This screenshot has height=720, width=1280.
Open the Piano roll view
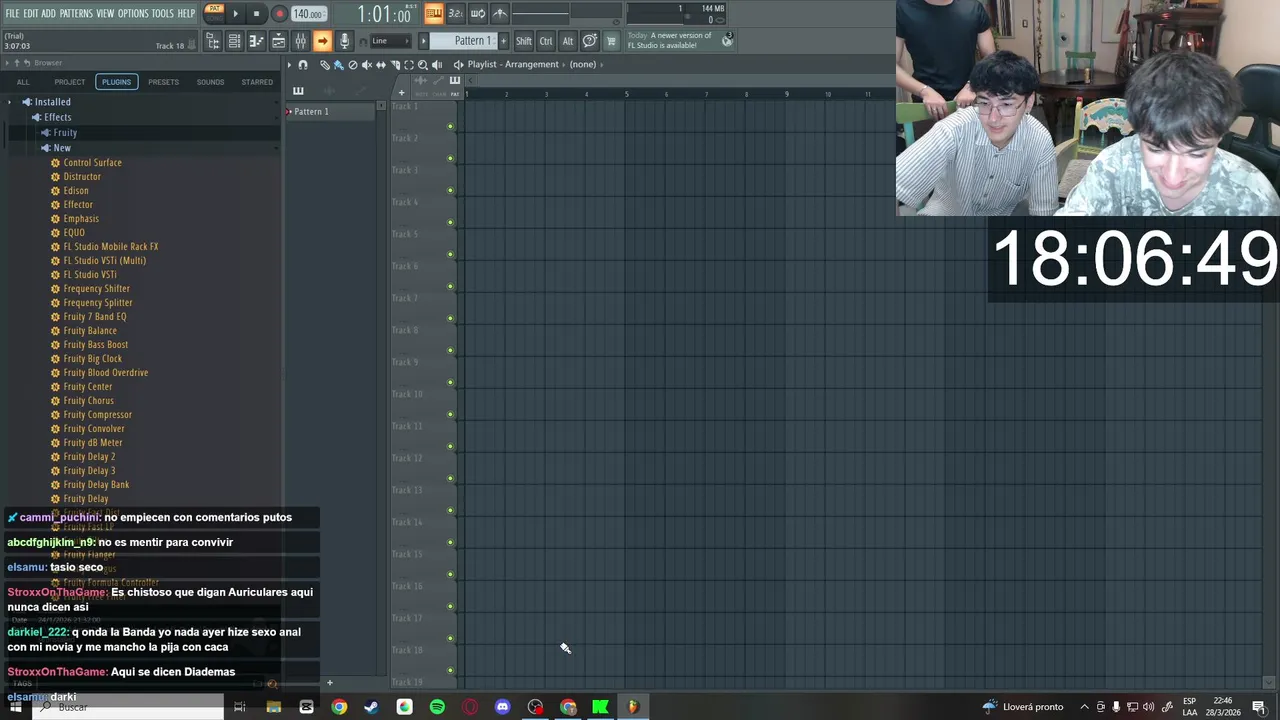256,41
